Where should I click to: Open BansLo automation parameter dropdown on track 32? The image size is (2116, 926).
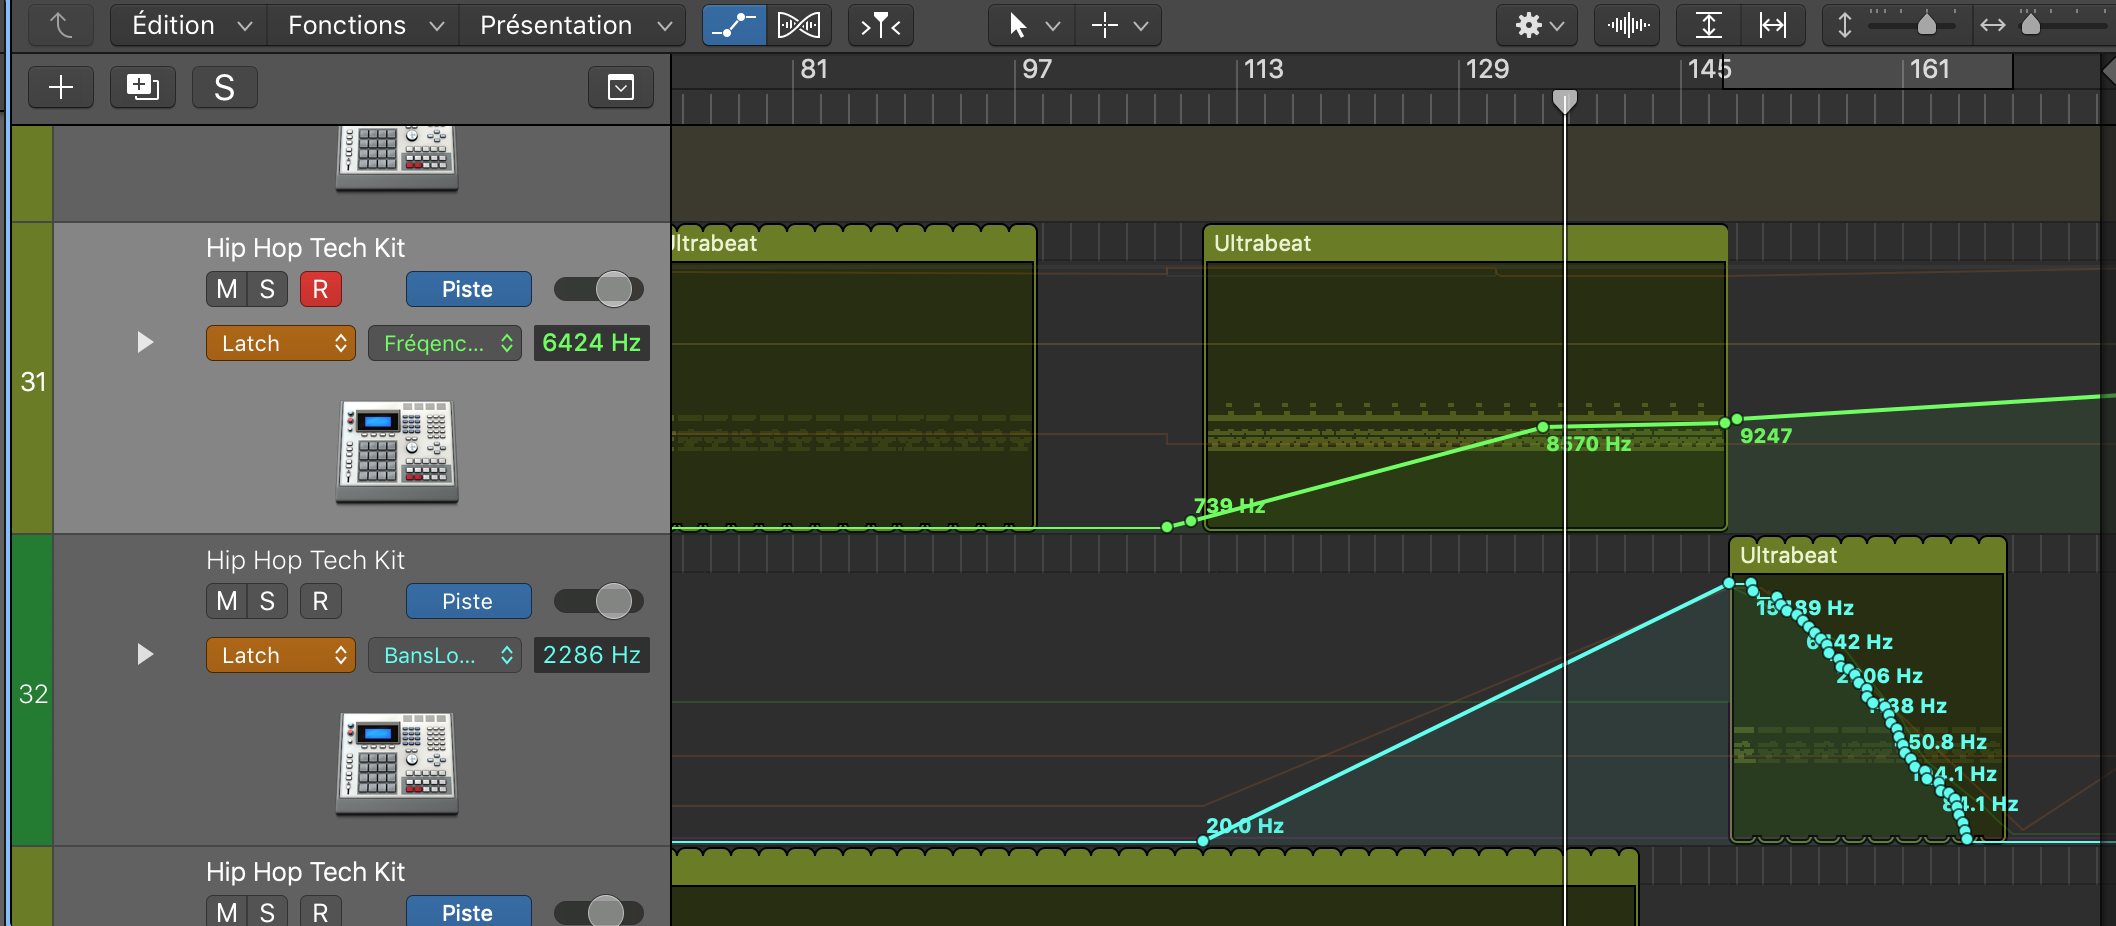pyautogui.click(x=445, y=655)
